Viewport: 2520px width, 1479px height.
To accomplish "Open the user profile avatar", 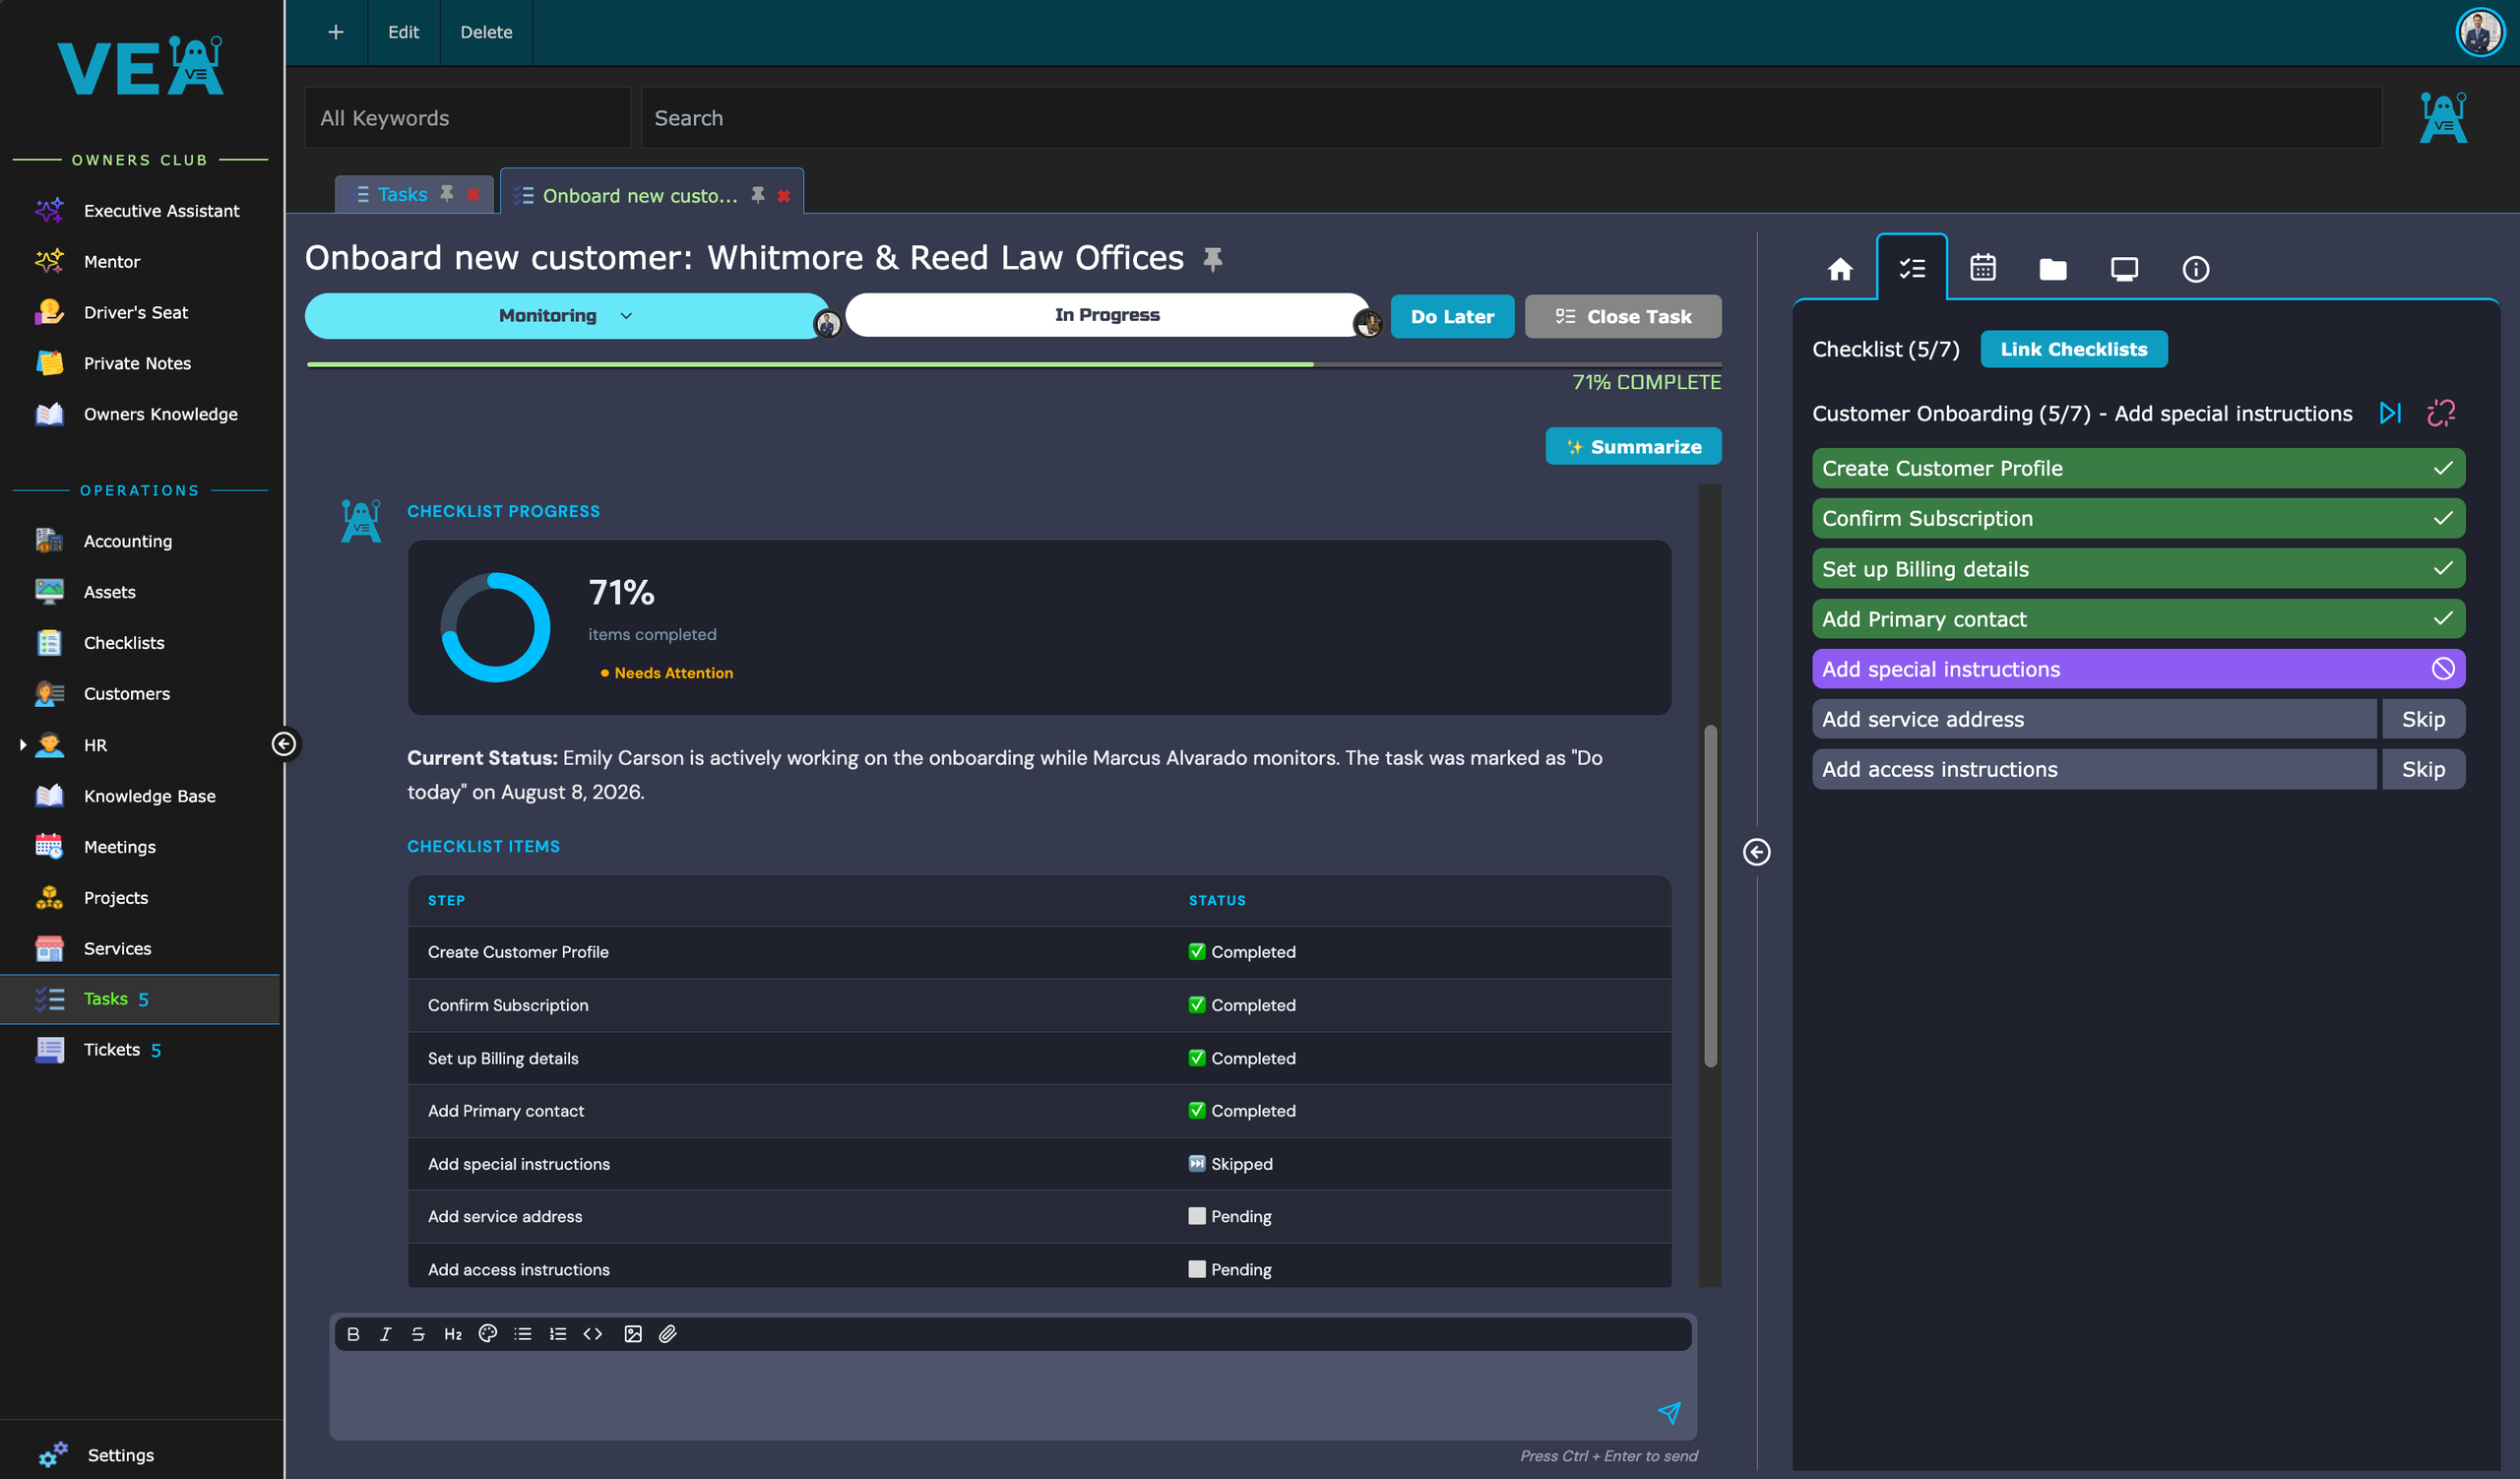I will point(2480,33).
